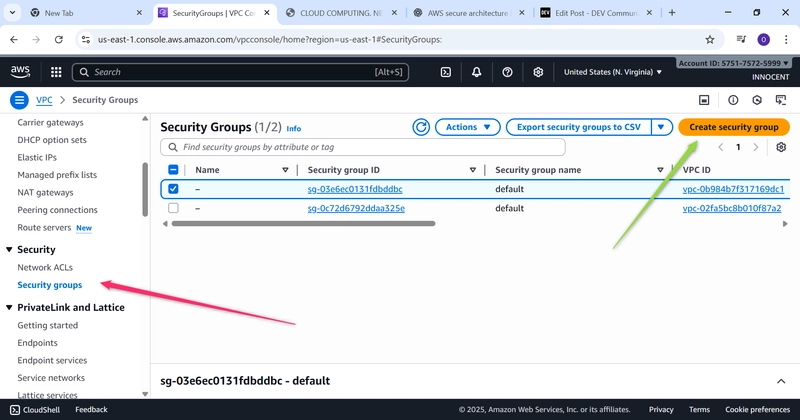The height and width of the screenshot is (420, 800).
Task: Open NAT gateways in sidebar
Action: 45,192
